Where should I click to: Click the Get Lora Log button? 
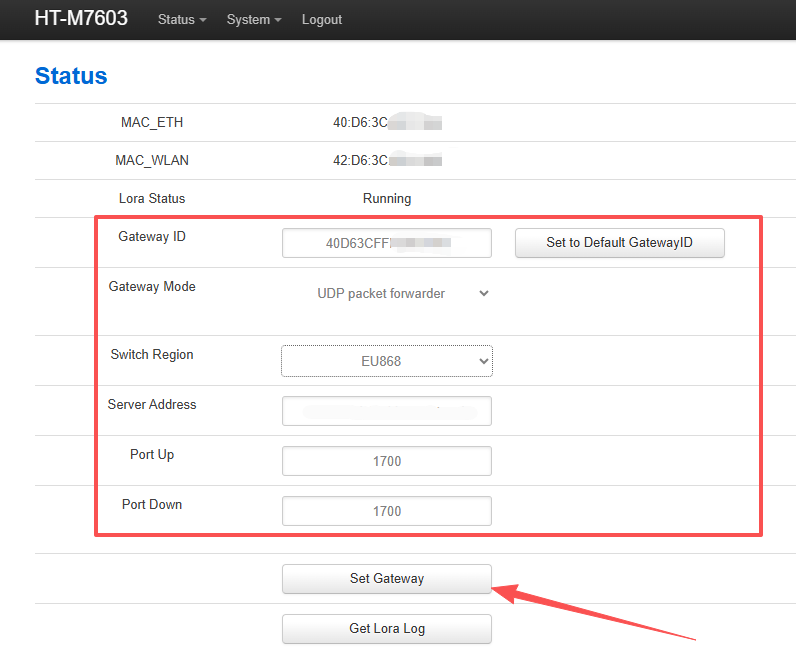click(x=386, y=629)
